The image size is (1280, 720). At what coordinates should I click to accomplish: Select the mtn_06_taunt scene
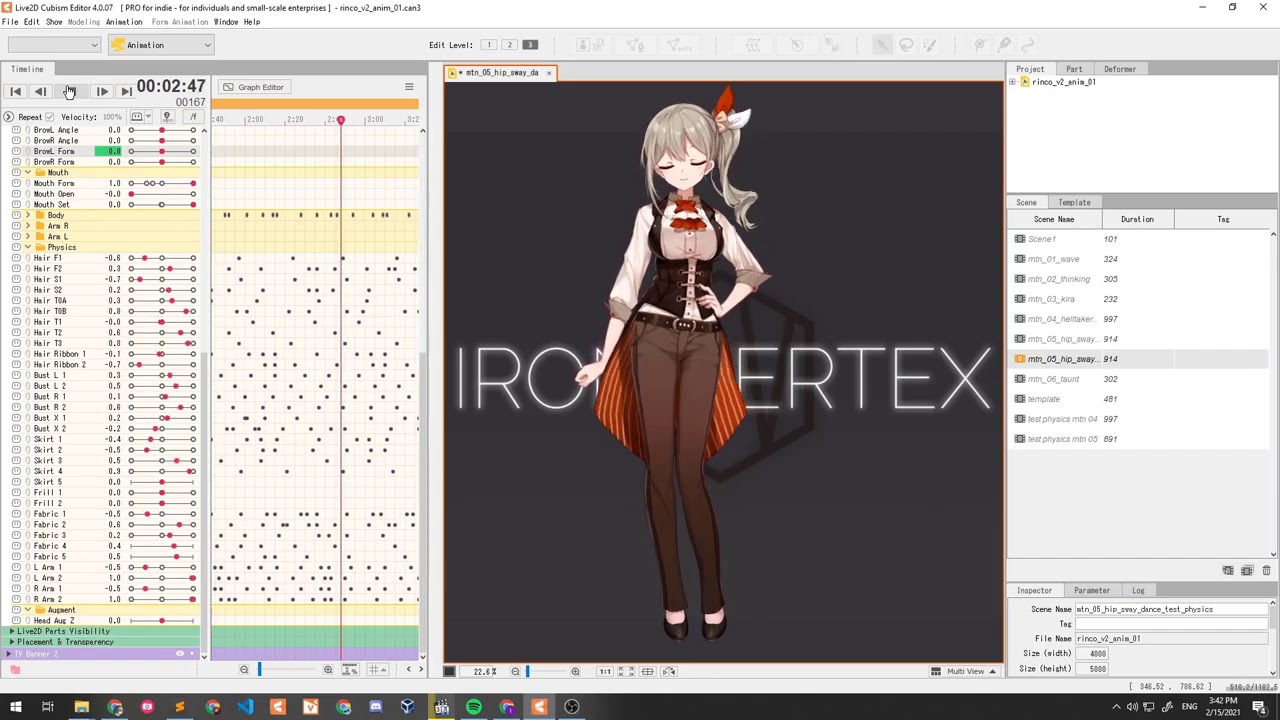1140,379
